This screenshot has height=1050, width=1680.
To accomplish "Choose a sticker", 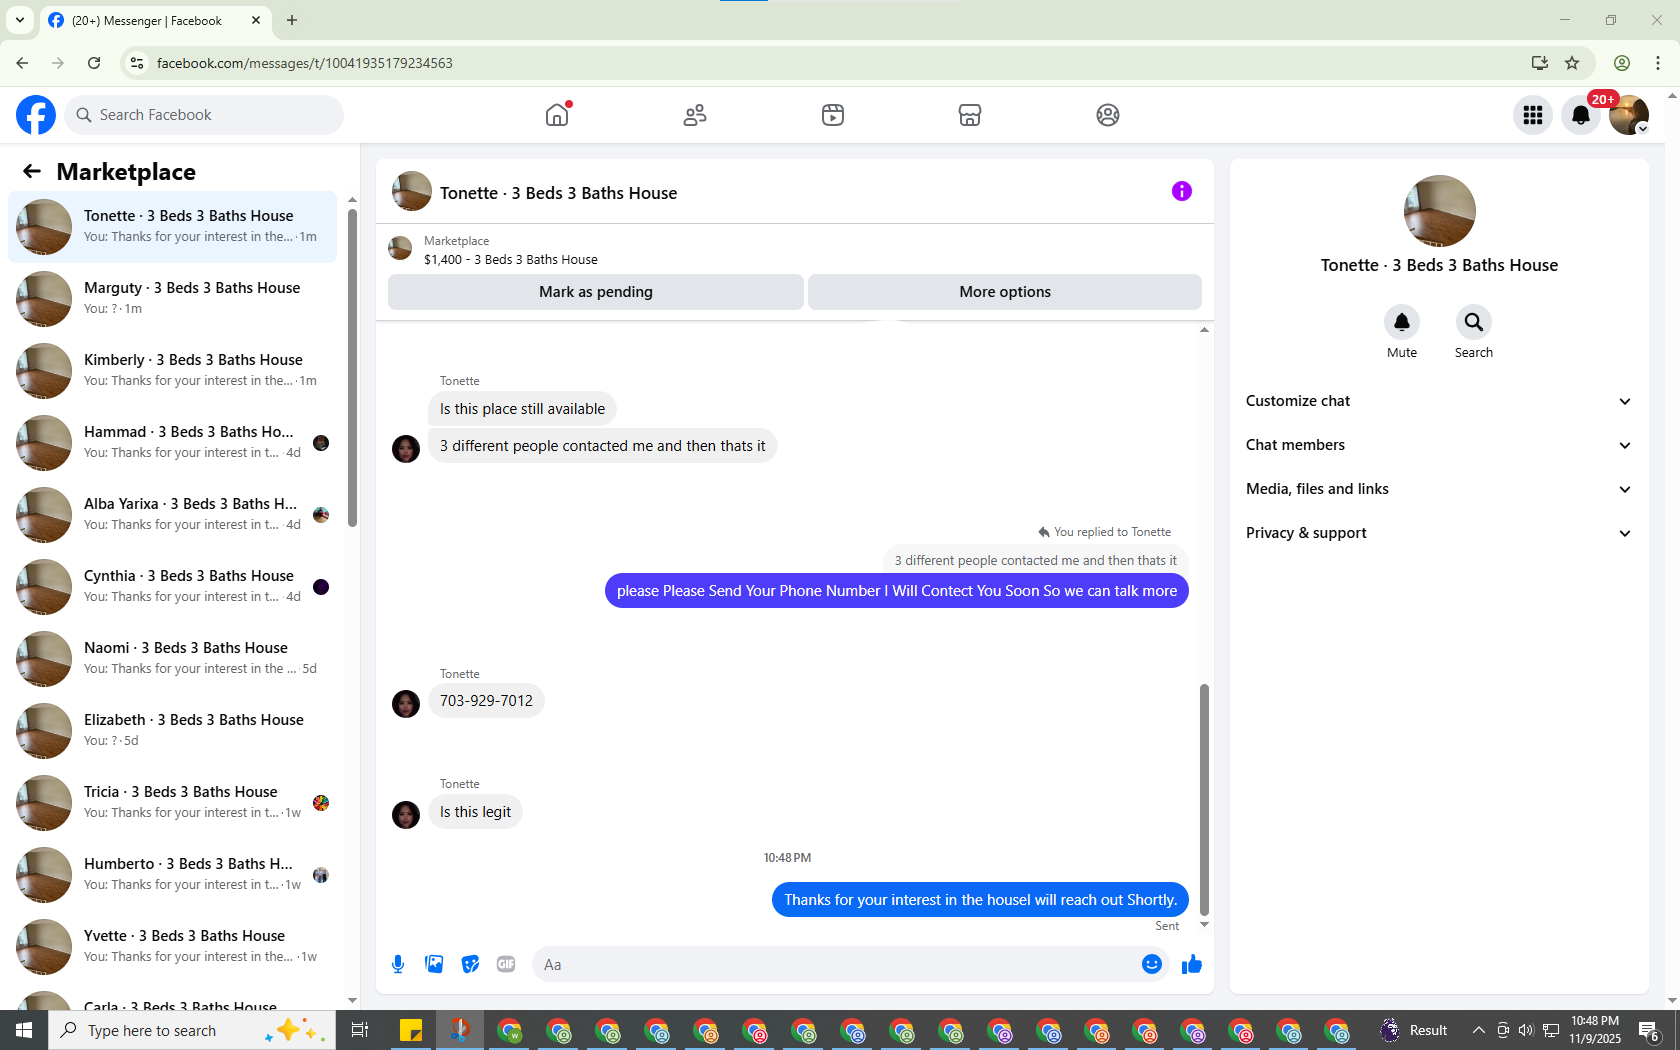I will [x=470, y=964].
